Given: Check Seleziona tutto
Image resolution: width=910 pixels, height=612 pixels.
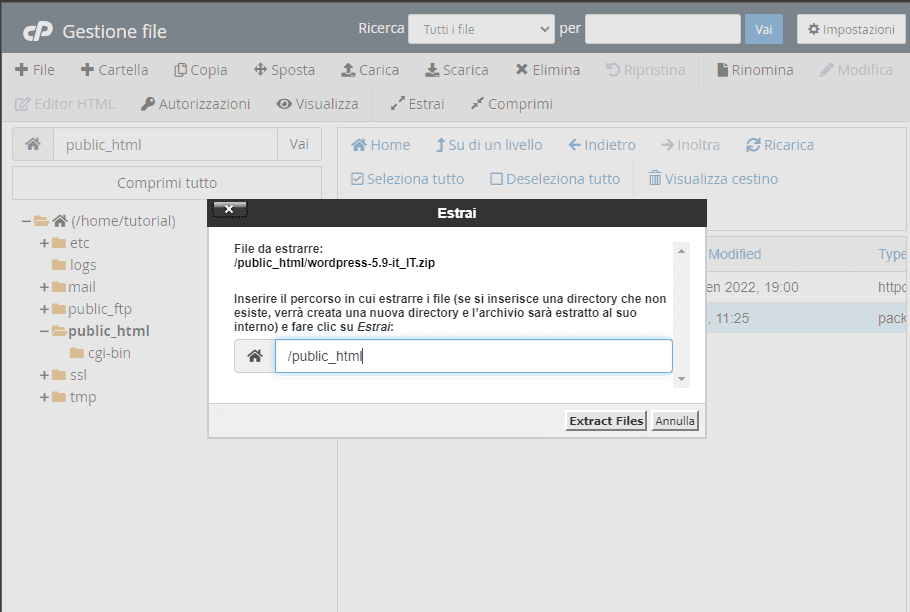Looking at the screenshot, I should click(x=407, y=179).
